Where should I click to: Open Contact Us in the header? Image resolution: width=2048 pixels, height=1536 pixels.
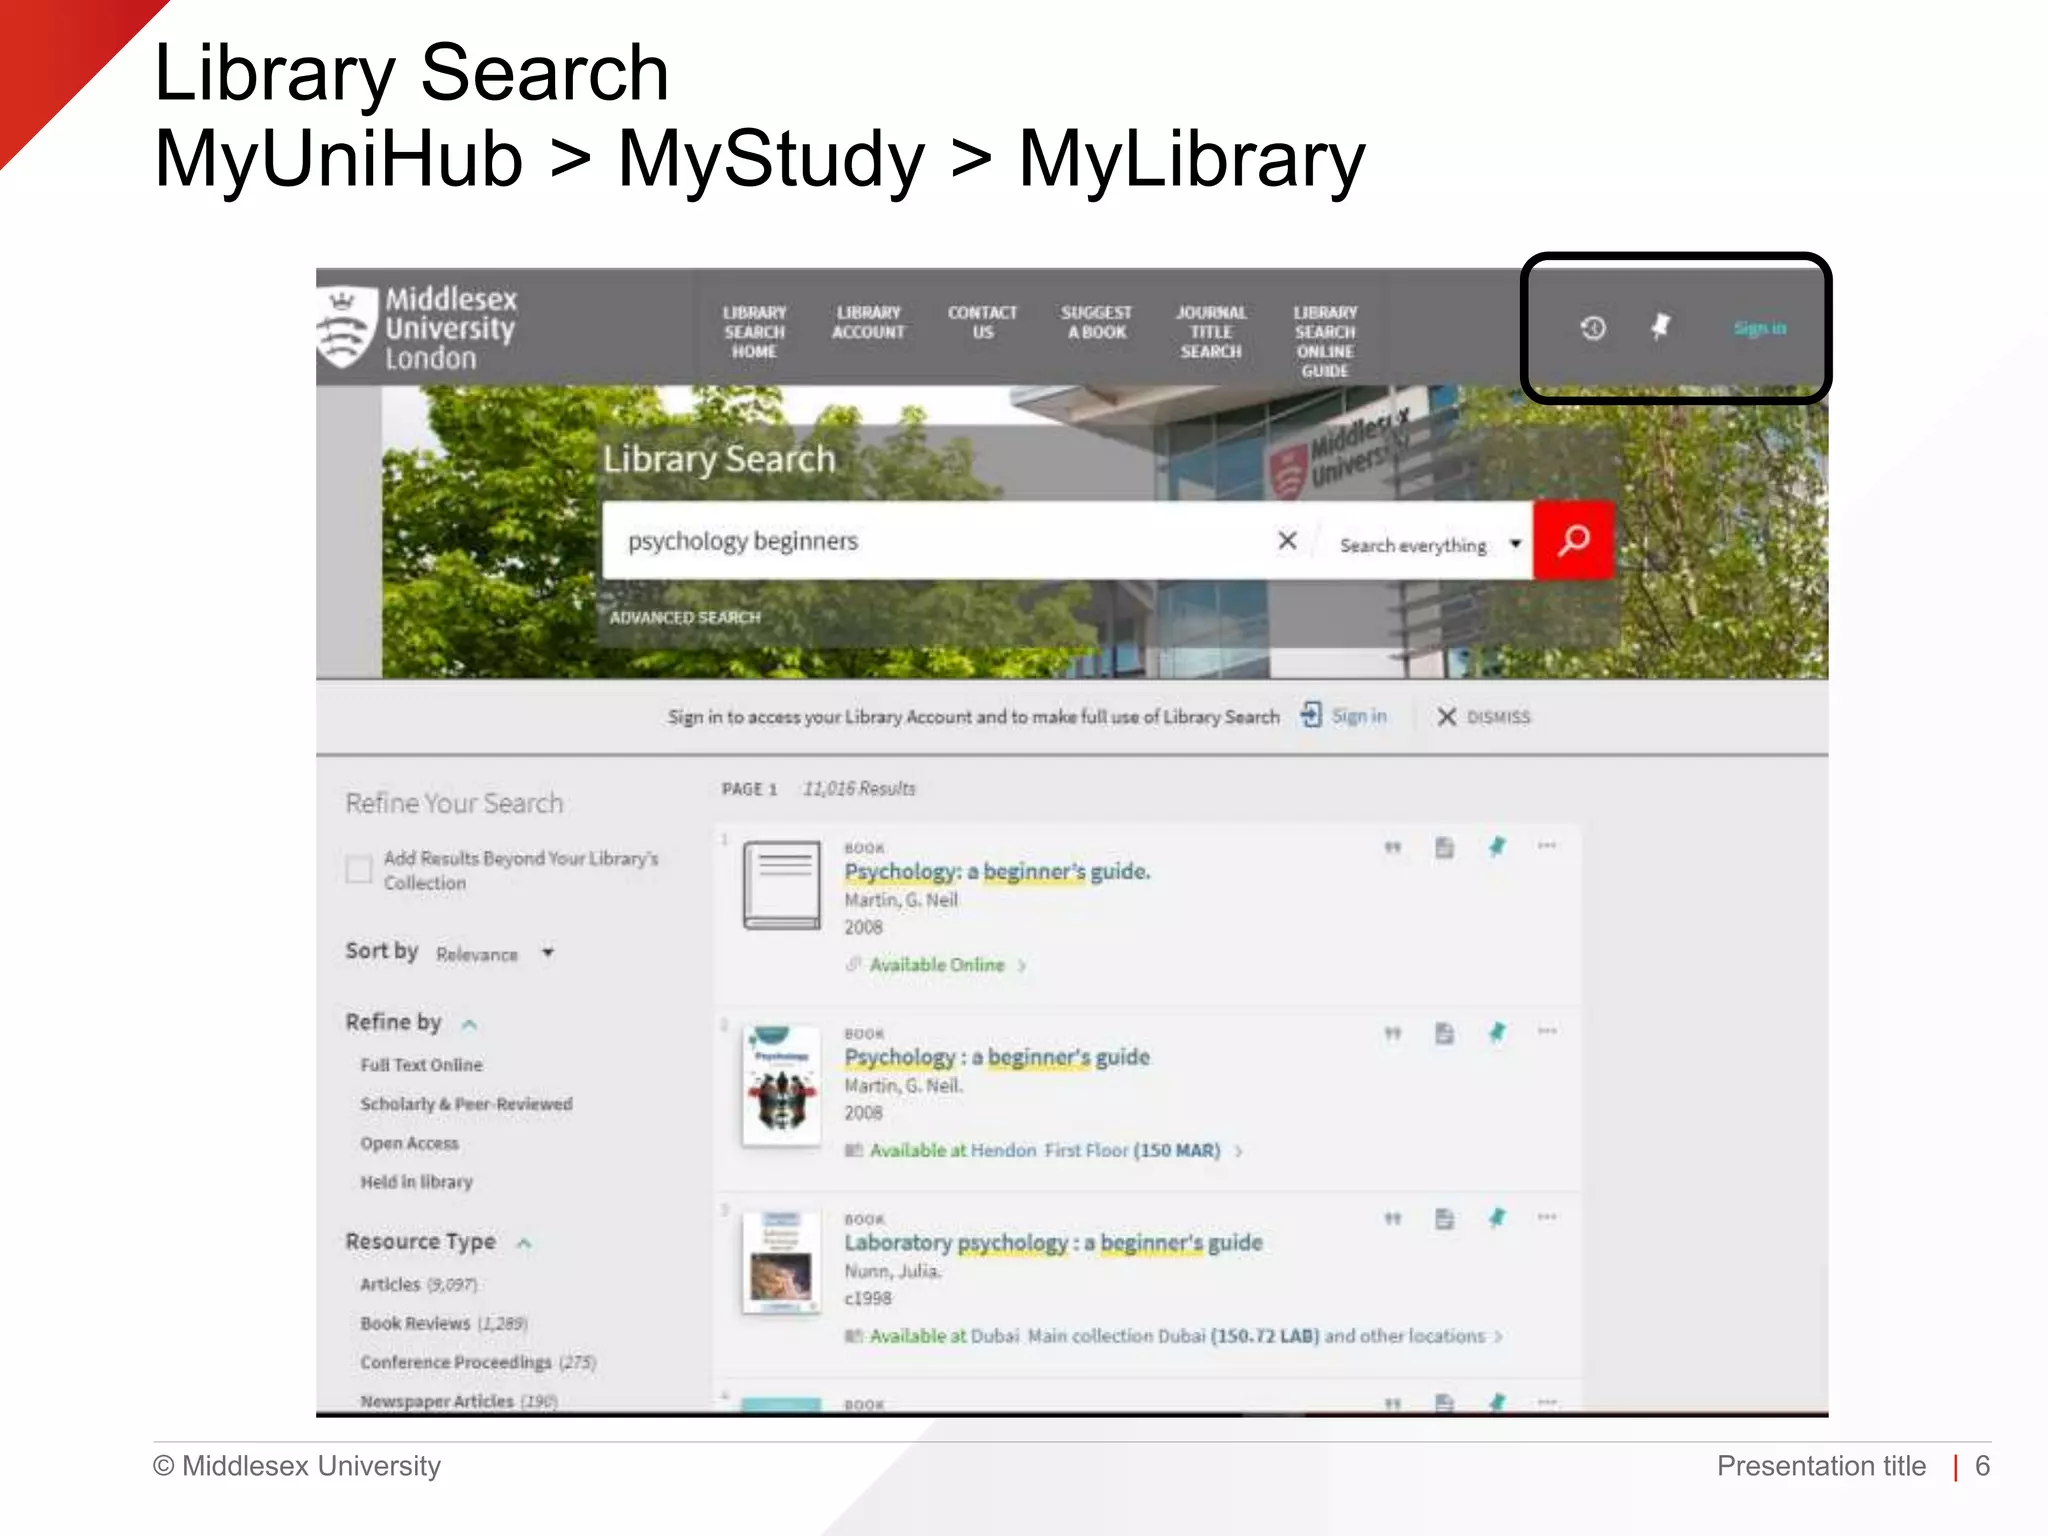(x=983, y=322)
